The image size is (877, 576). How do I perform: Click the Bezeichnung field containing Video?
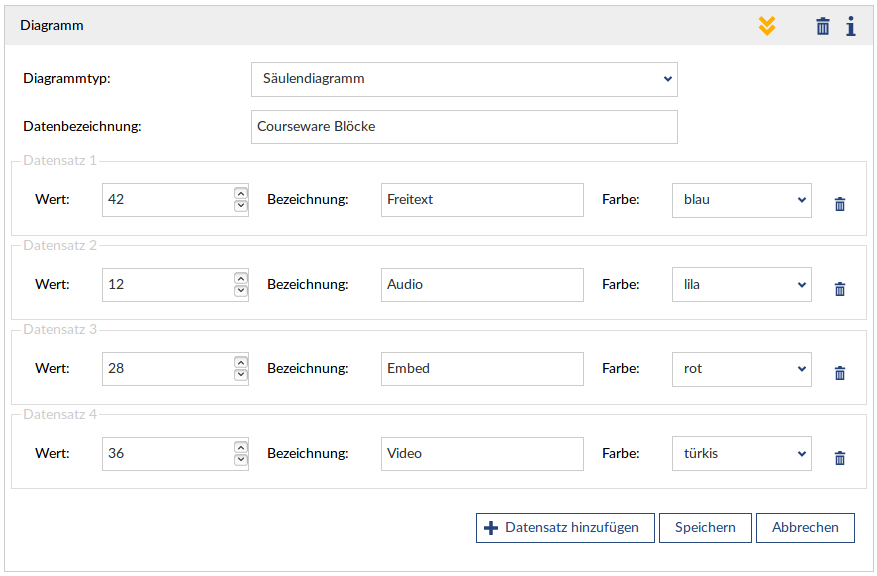coord(482,454)
